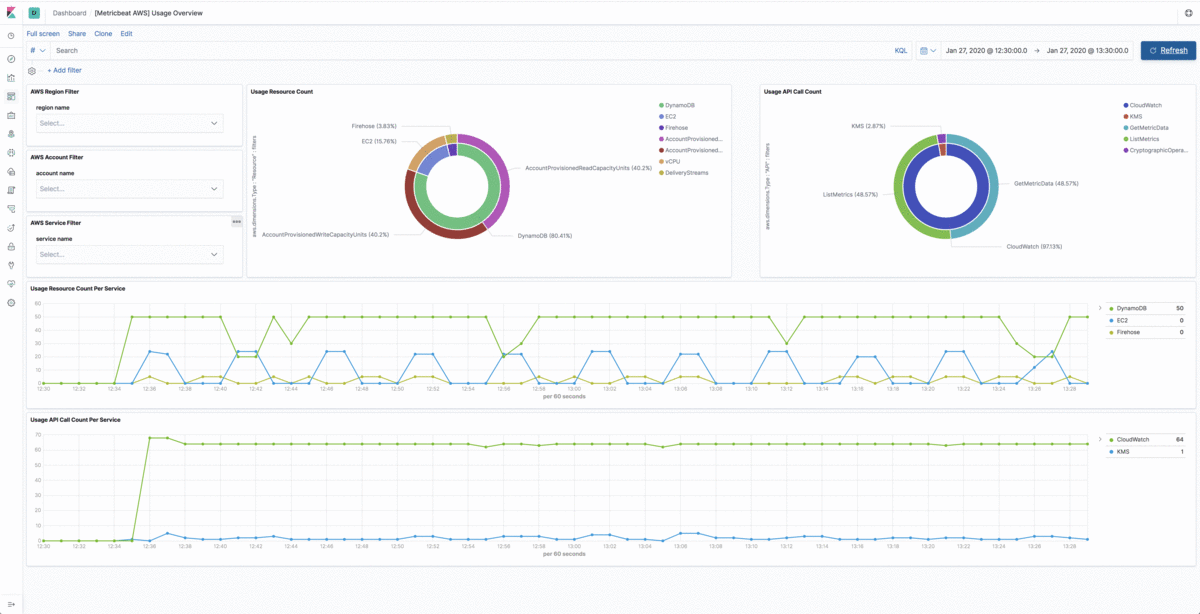Expand the service name Select dropdown

(129, 254)
